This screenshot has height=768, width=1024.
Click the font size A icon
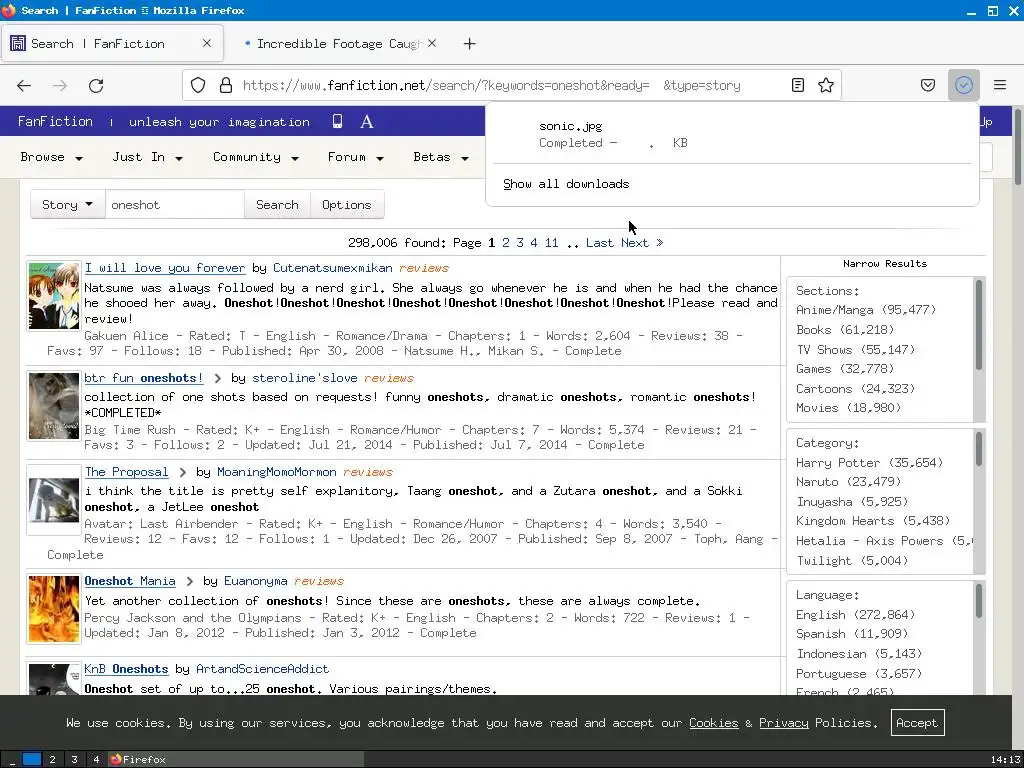367,121
